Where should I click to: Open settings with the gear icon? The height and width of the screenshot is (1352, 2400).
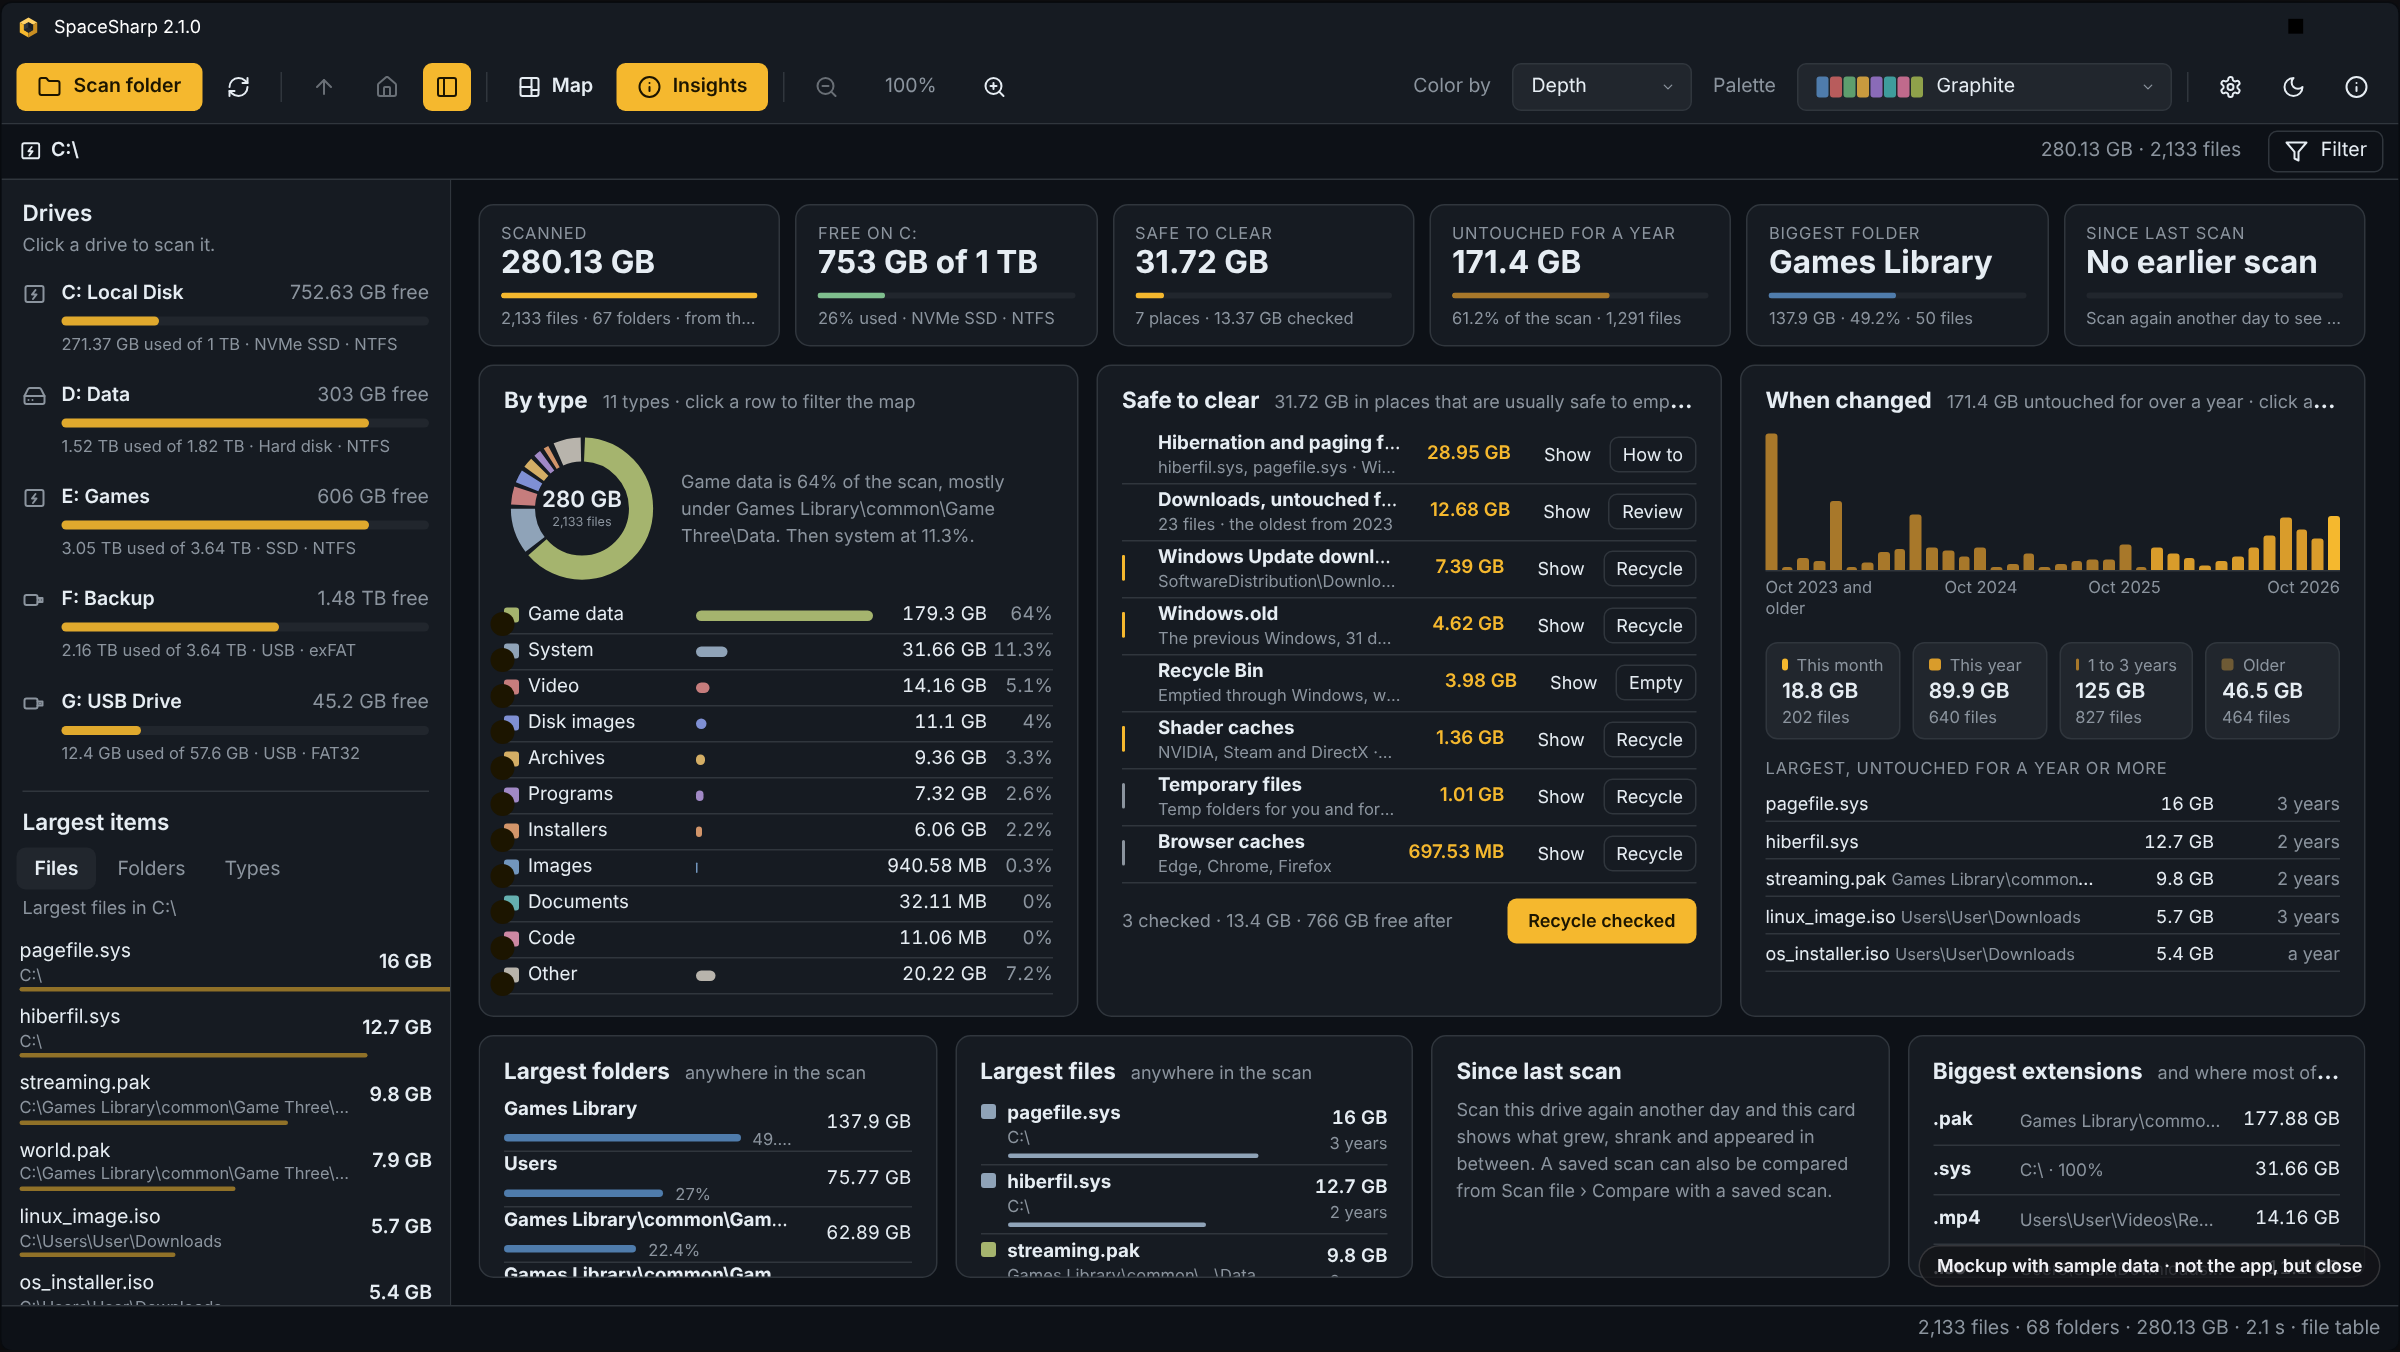pos(2230,87)
